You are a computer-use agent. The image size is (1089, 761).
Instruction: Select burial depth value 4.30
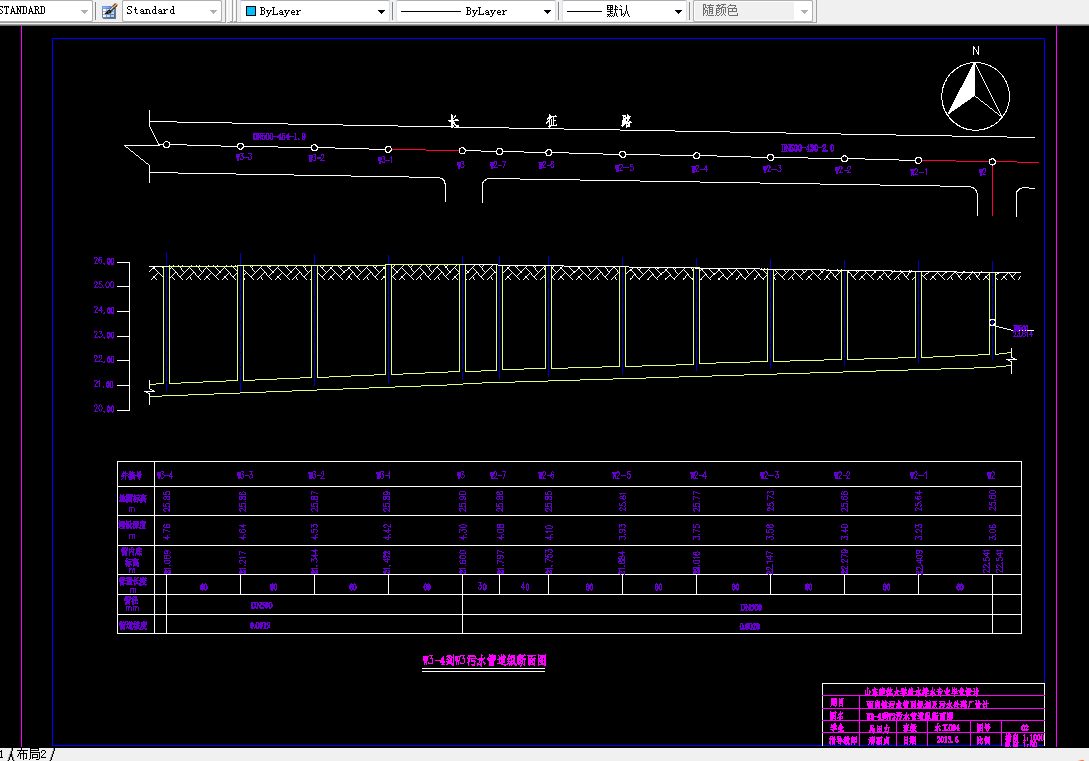point(463,531)
